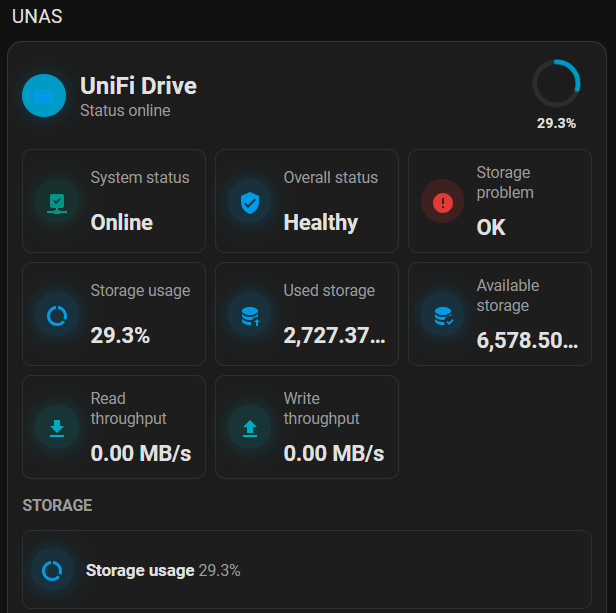Click the Overall status shield icon
The height and width of the screenshot is (613, 616).
pos(250,202)
